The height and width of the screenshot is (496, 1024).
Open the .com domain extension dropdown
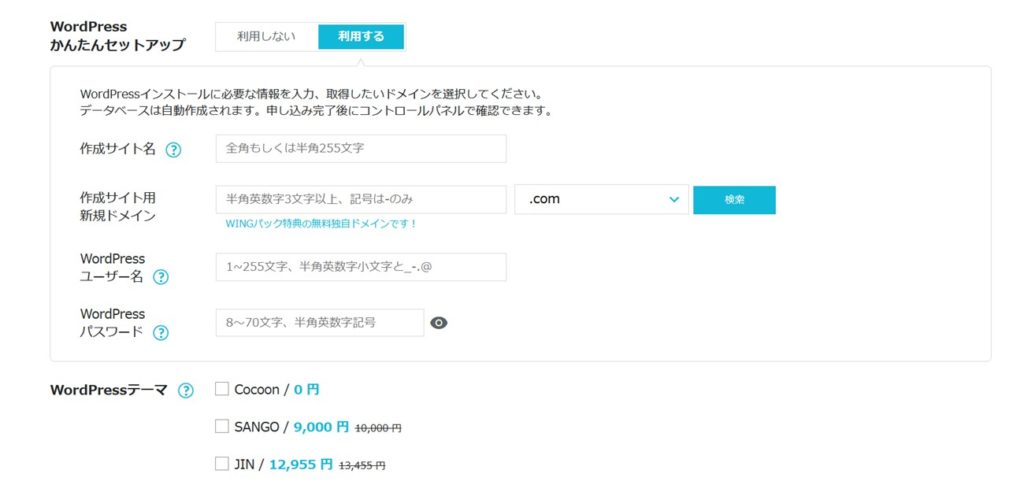(x=601, y=200)
